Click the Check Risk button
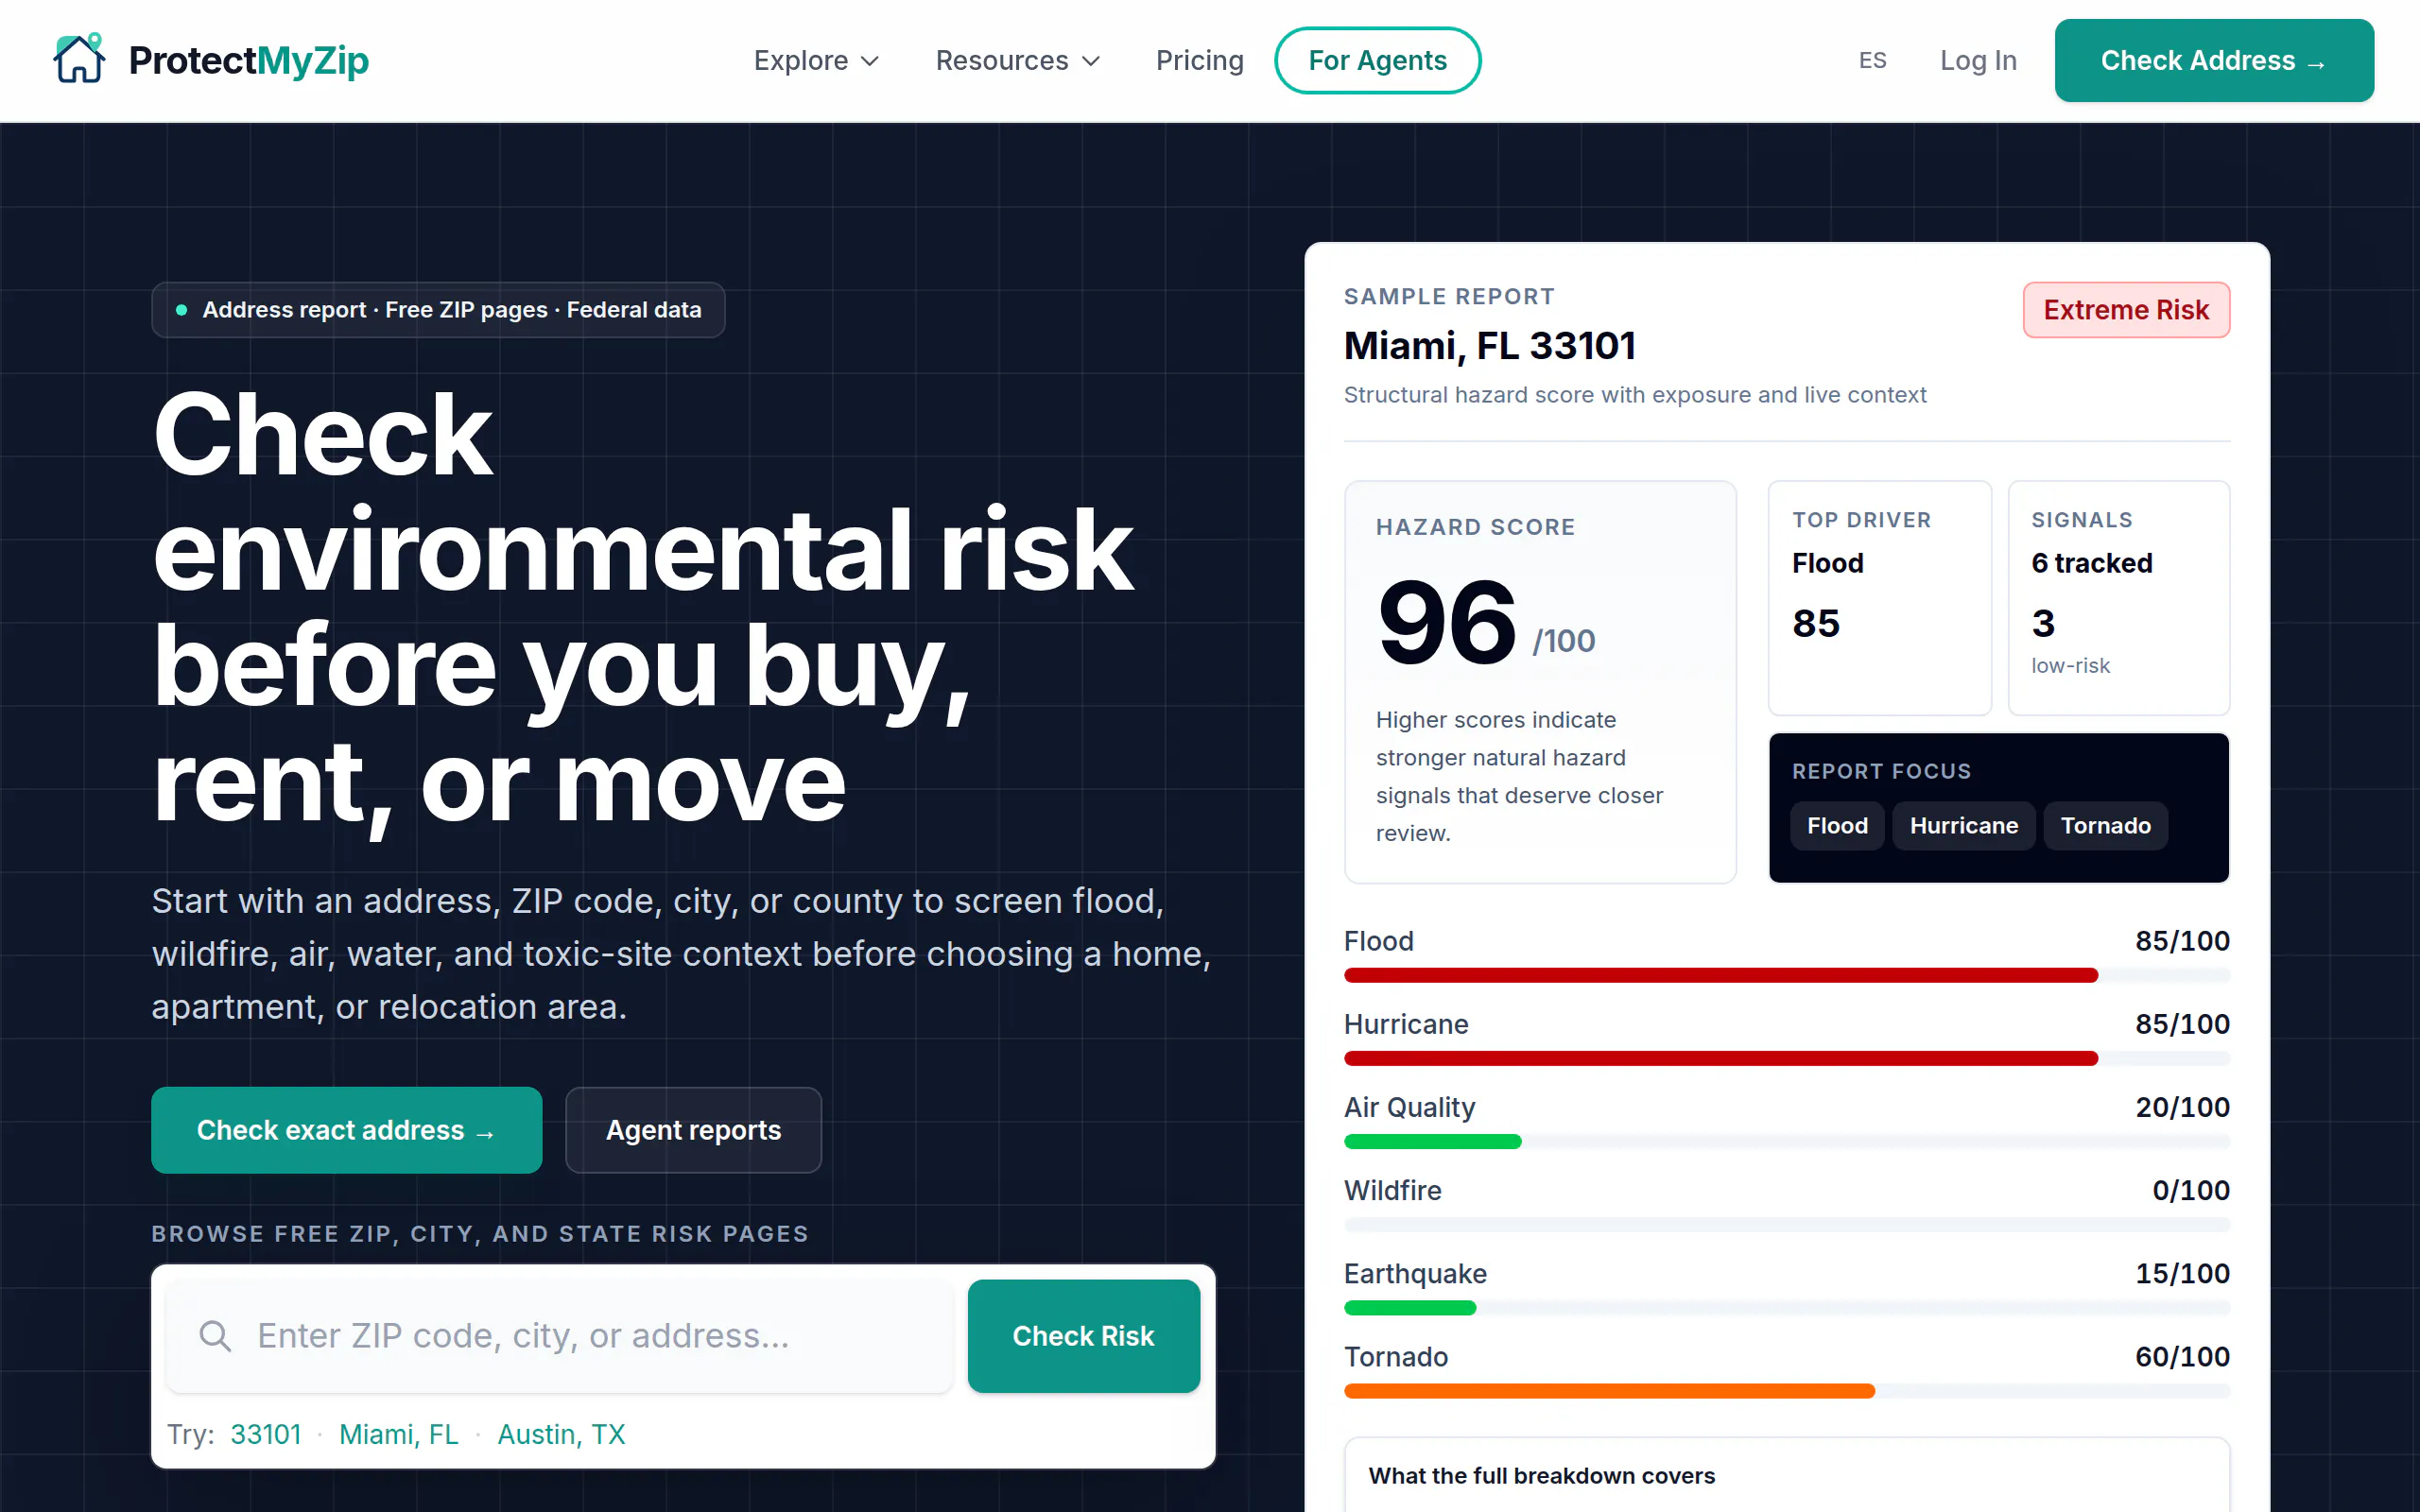 (1083, 1336)
